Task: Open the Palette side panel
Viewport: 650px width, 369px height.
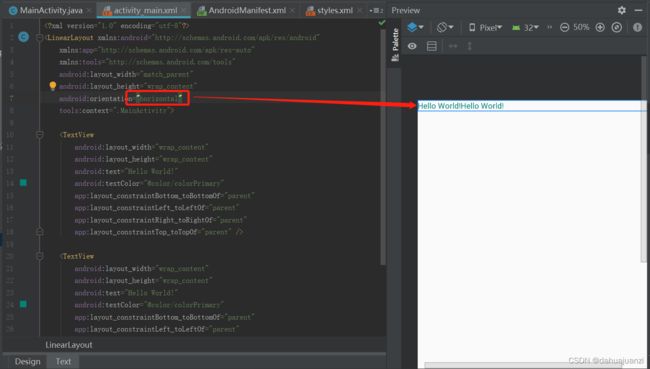Action: (x=395, y=45)
